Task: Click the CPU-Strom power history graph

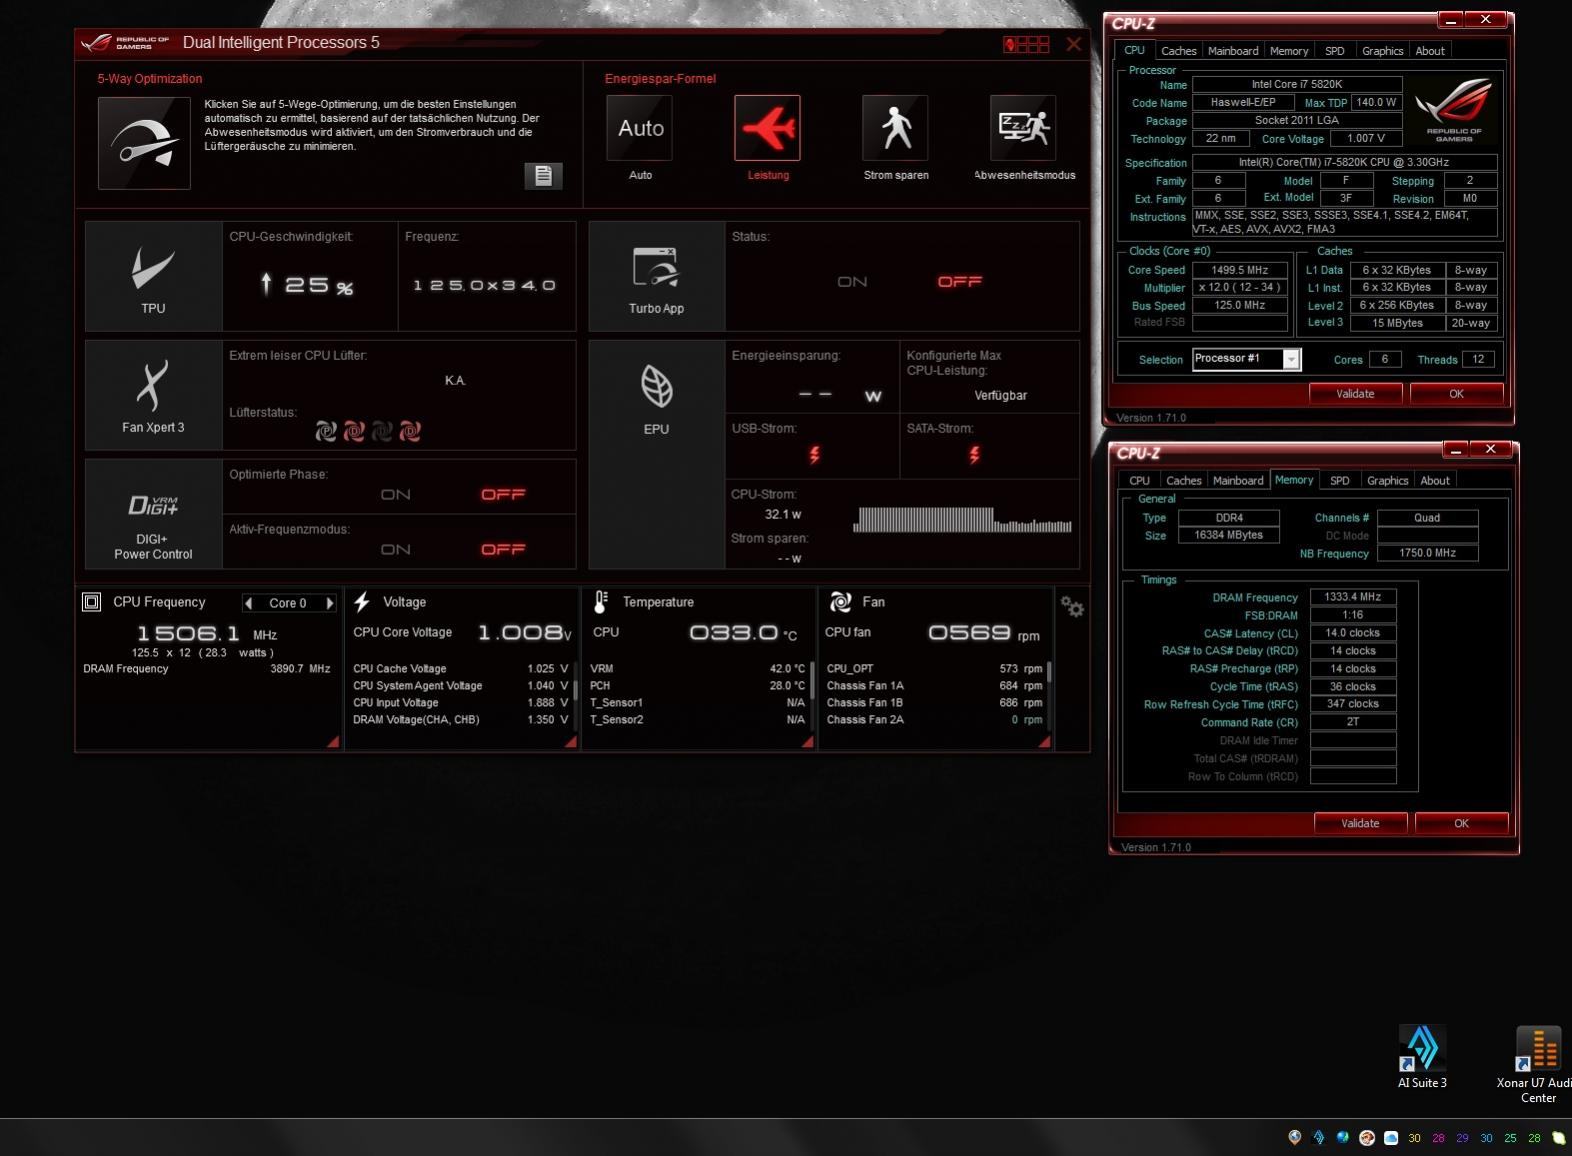Action: tap(963, 519)
